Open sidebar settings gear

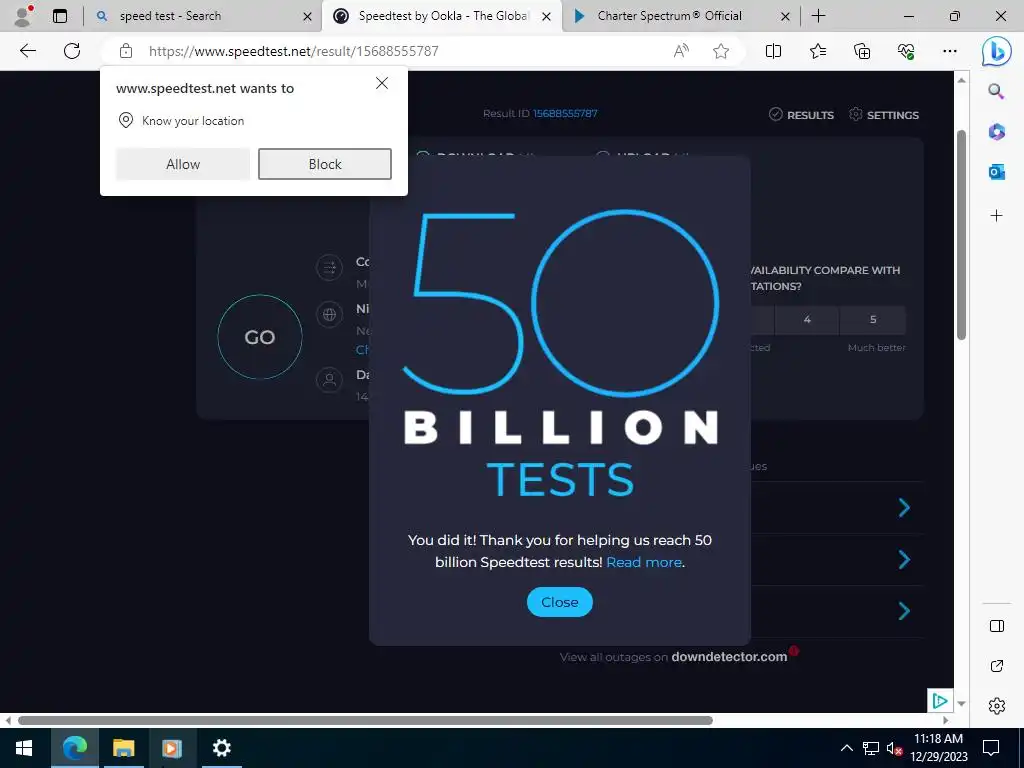(997, 706)
